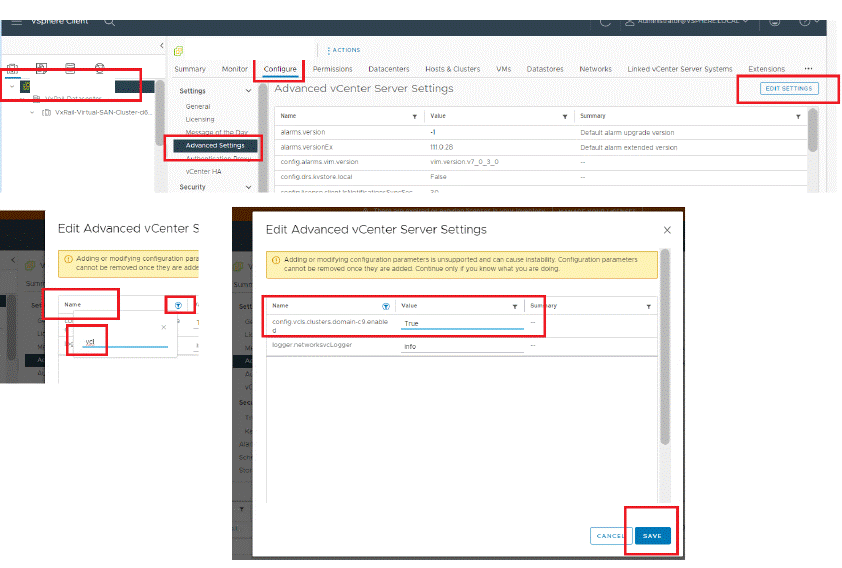Open the vSphere Client hamburger menu

pyautogui.click(x=17, y=23)
